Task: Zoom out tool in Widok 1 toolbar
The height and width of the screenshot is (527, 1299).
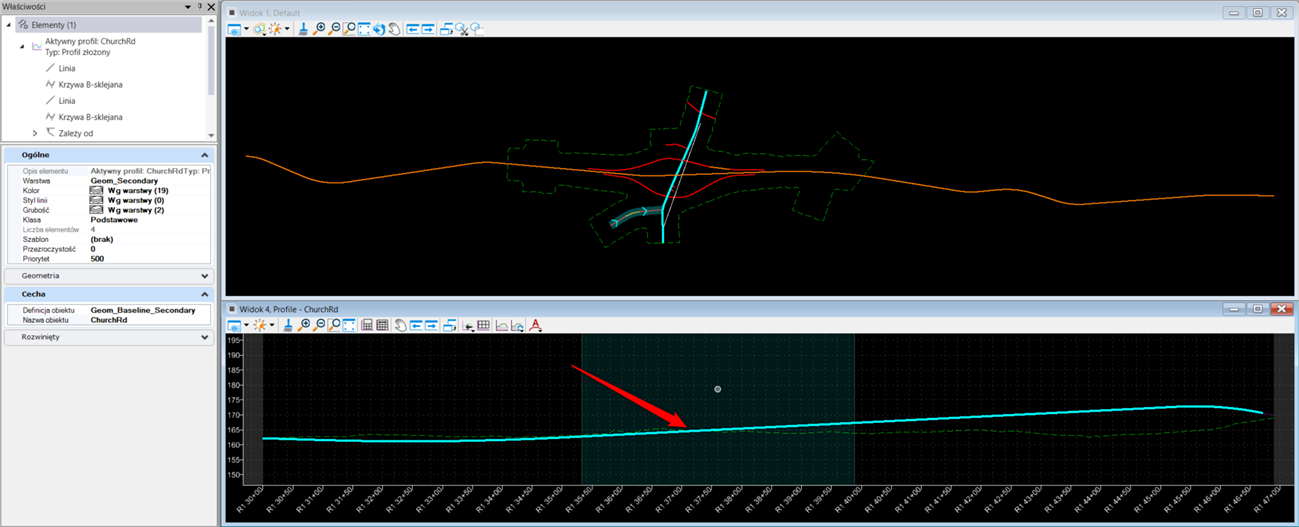Action: pos(335,29)
